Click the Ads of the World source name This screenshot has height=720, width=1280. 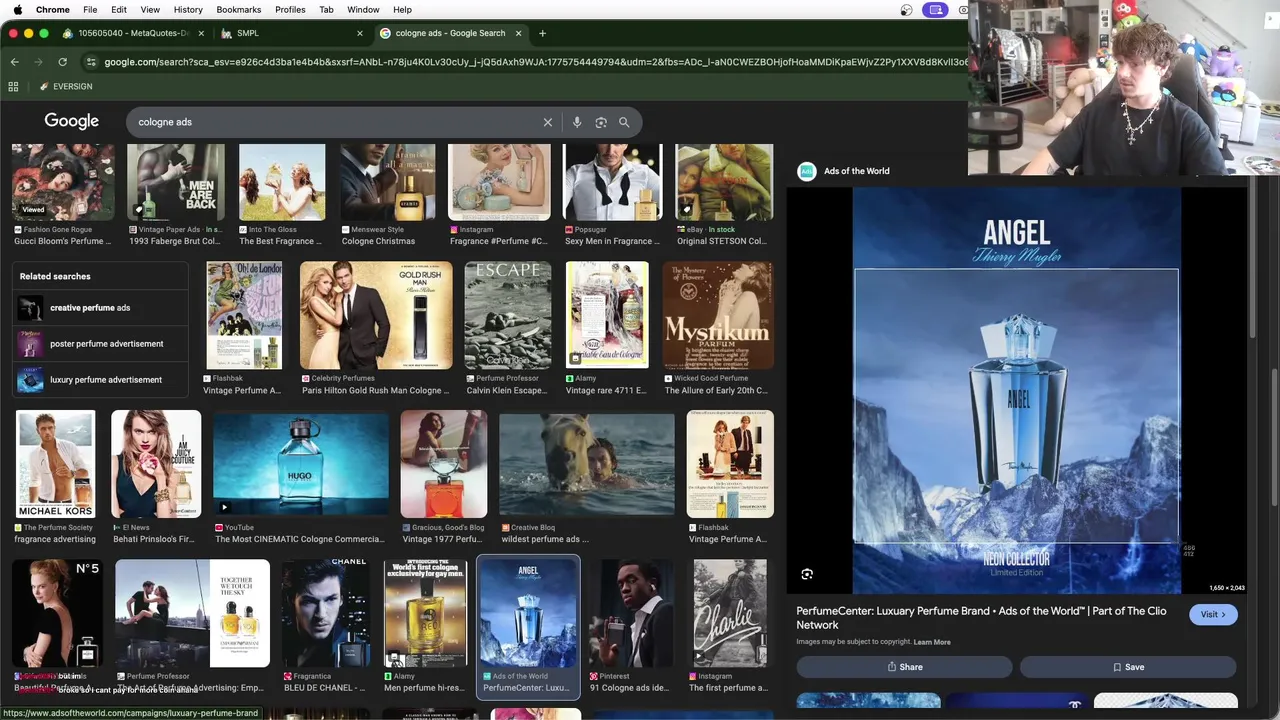pyautogui.click(x=856, y=171)
